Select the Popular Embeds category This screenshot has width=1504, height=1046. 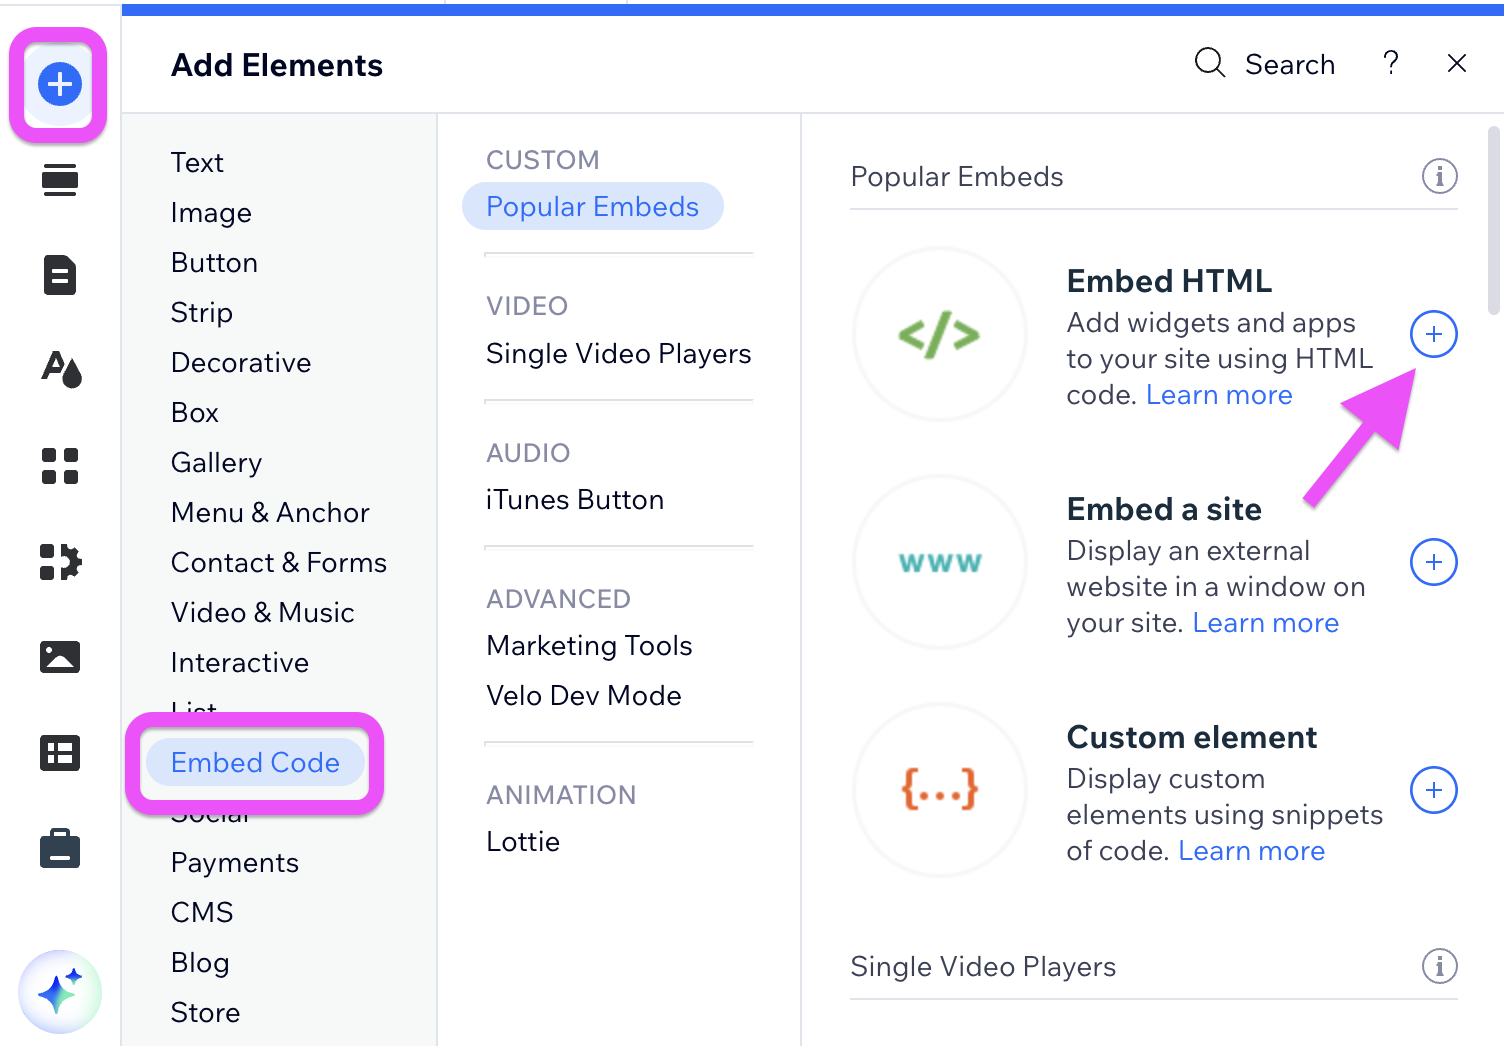pos(592,206)
